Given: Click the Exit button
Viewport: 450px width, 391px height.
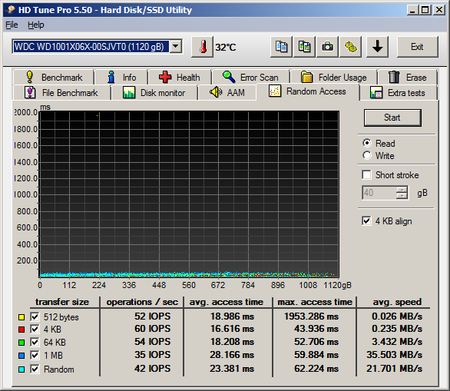Looking at the screenshot, I should click(417, 47).
